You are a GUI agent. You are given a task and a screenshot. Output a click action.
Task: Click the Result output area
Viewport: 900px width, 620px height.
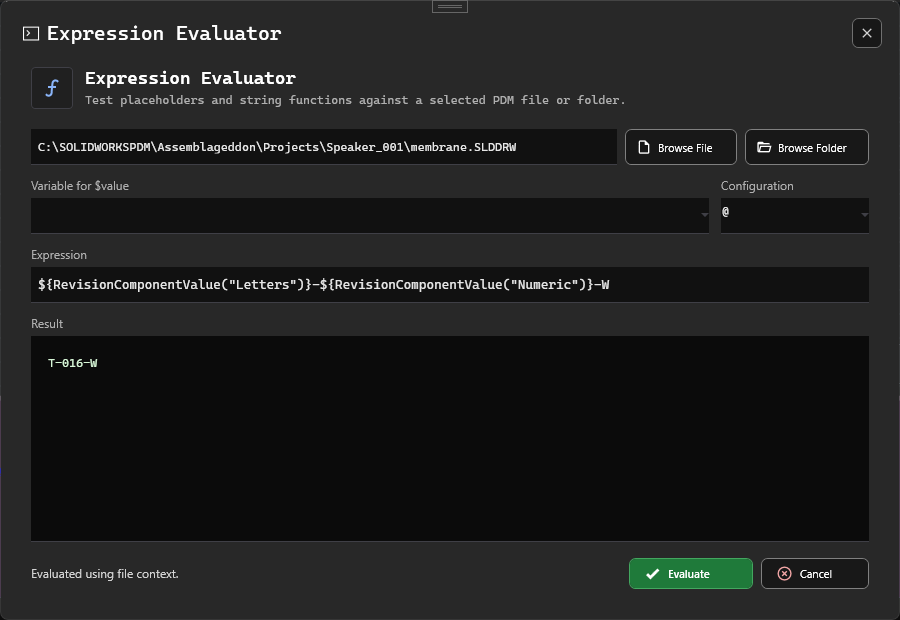449,438
